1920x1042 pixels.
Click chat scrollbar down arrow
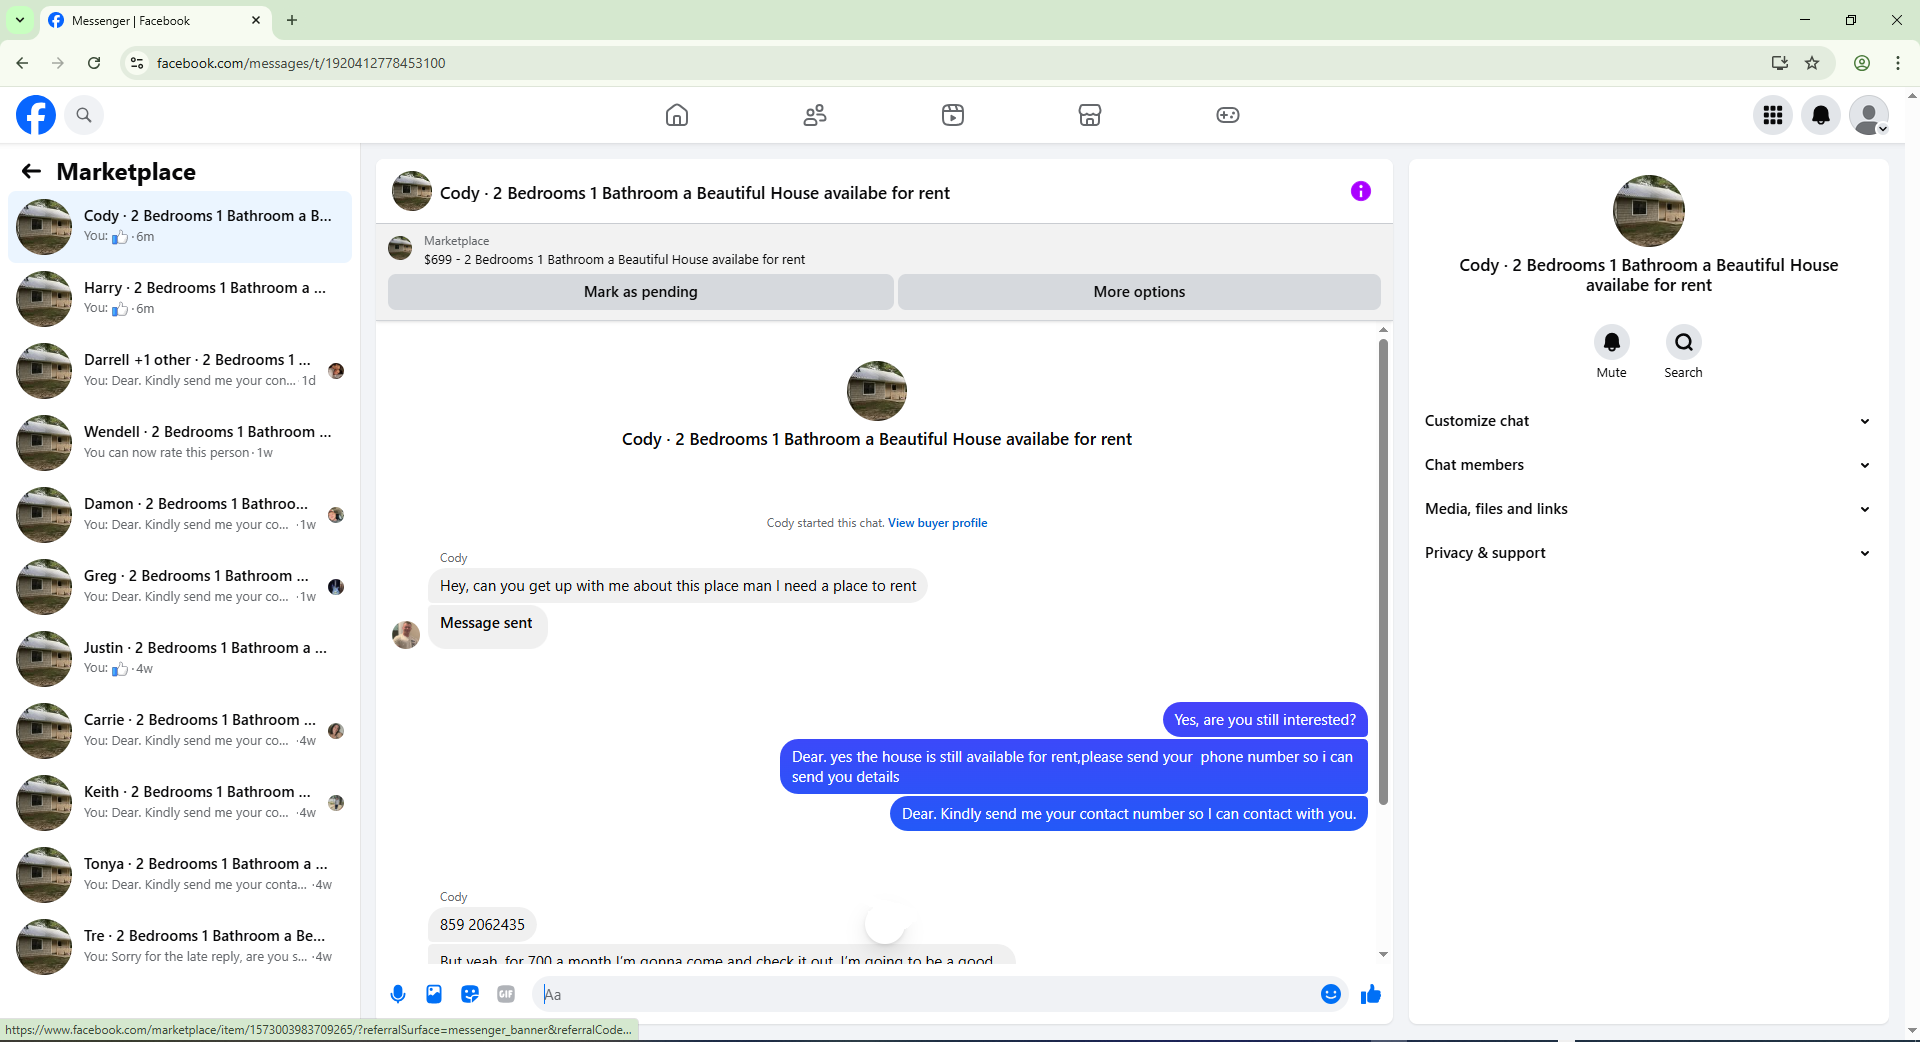[x=1383, y=955]
